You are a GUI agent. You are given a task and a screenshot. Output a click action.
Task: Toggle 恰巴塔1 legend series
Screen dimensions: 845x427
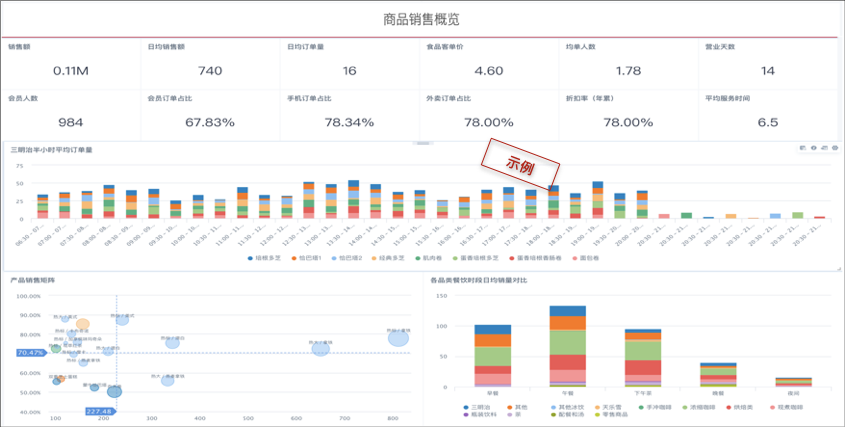309,258
